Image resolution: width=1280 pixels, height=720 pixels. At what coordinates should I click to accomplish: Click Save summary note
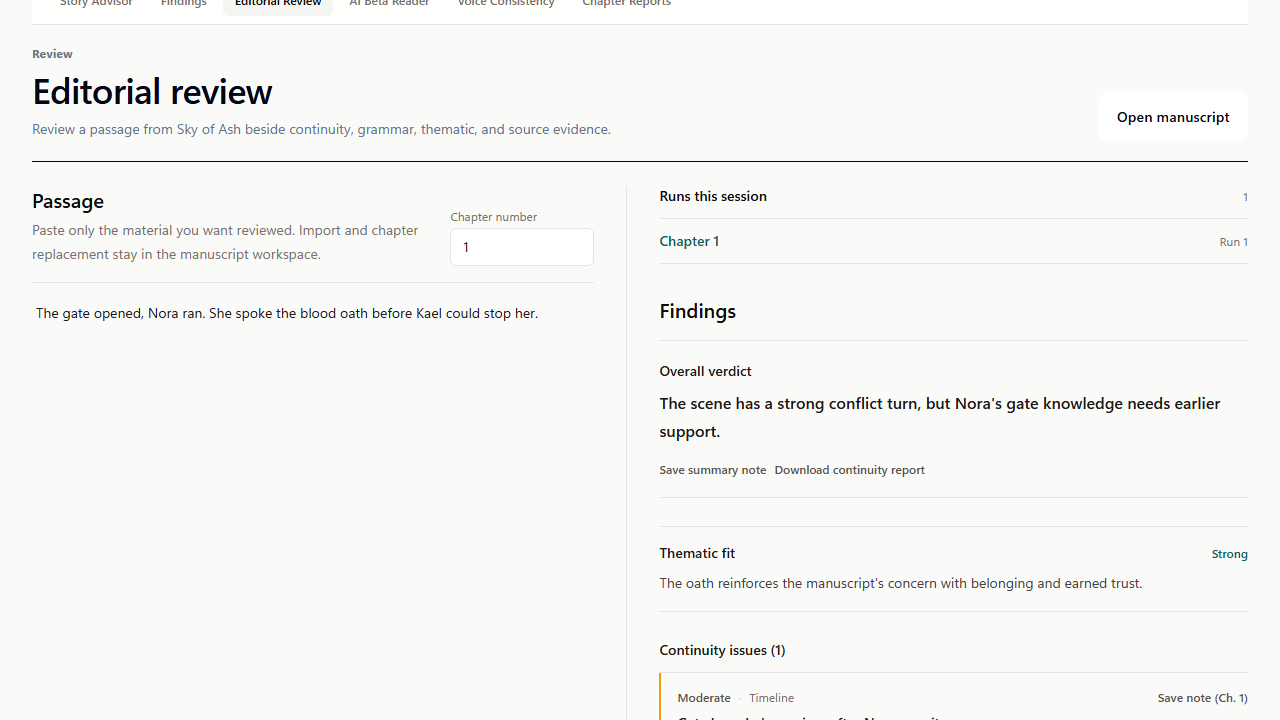click(x=713, y=470)
